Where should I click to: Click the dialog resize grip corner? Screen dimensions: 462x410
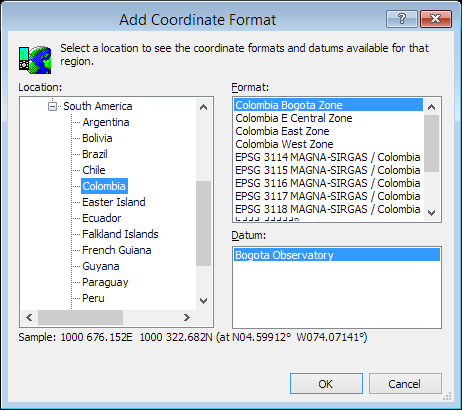[447, 396]
